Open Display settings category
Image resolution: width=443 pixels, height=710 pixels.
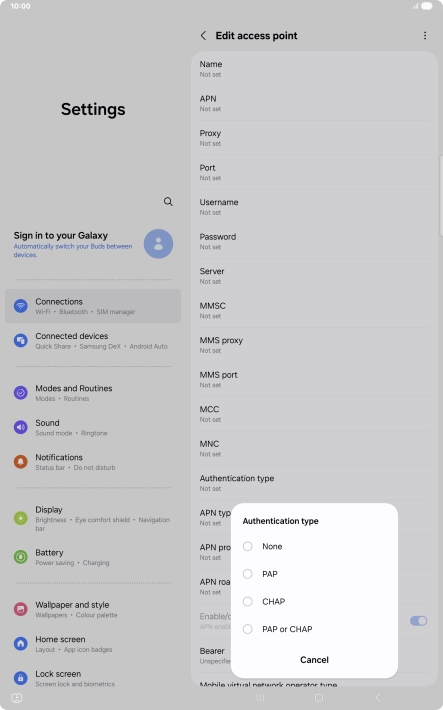[93, 518]
